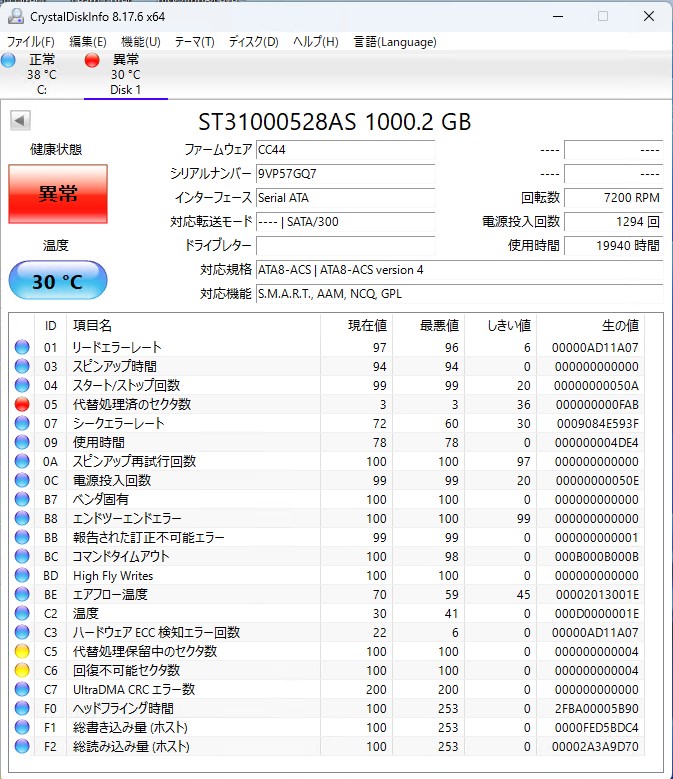673x779 pixels.
Task: Click status orb for B8 エンドツーエンドエラー
Action: [x=22, y=518]
